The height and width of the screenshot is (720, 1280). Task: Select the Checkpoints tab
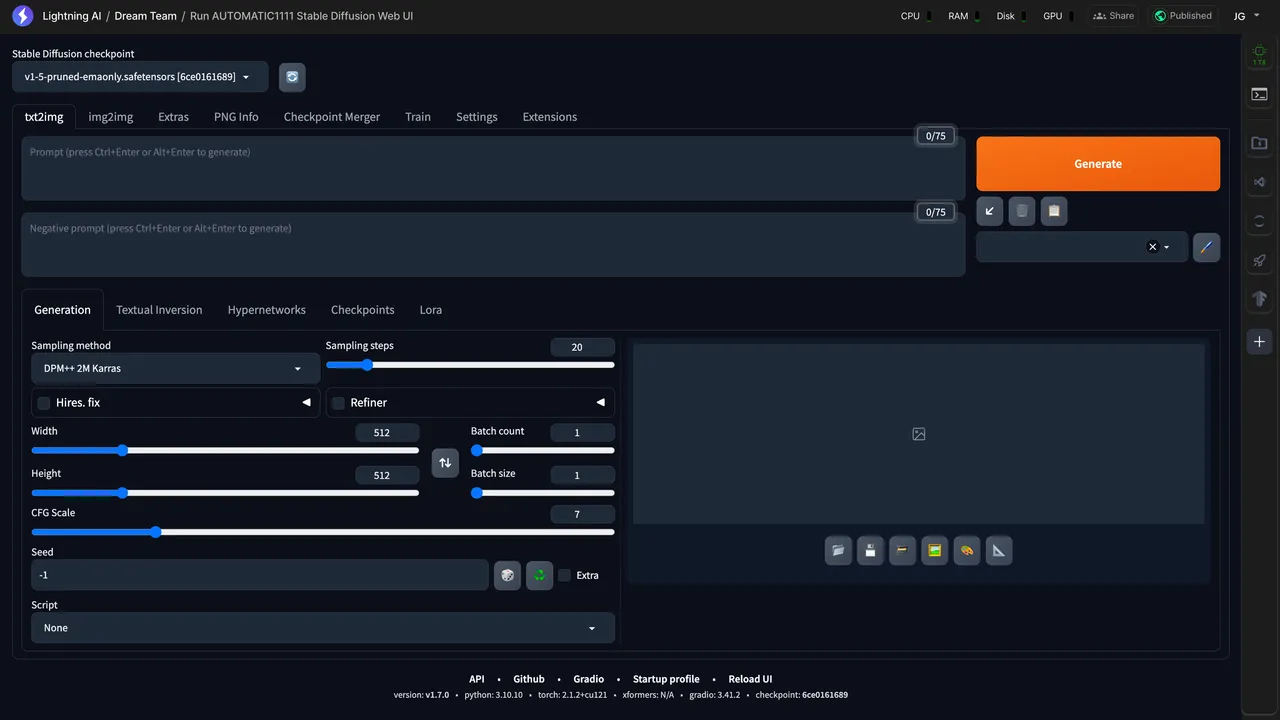[363, 310]
